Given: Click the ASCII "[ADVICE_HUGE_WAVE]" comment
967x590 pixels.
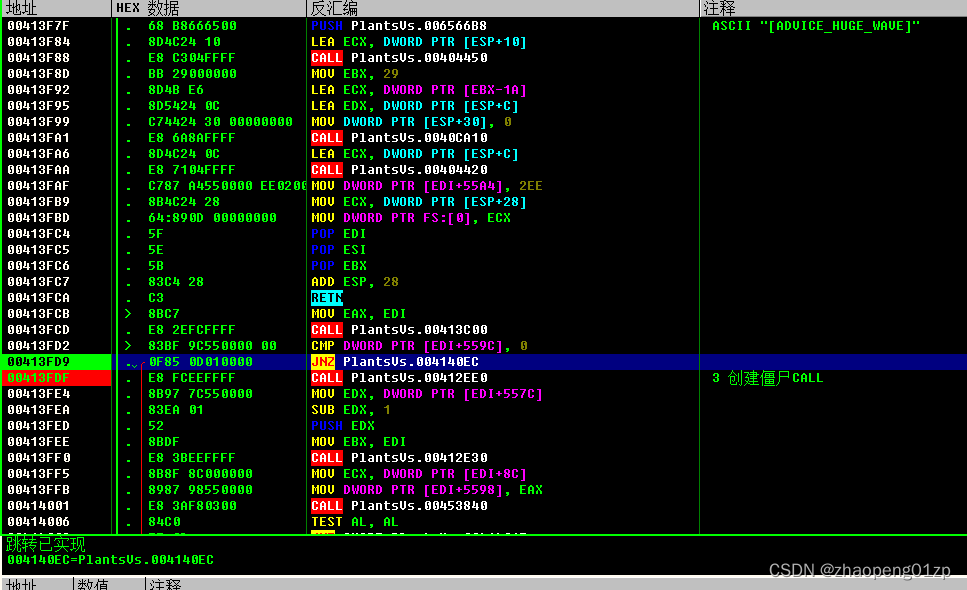Looking at the screenshot, I should click(x=816, y=26).
